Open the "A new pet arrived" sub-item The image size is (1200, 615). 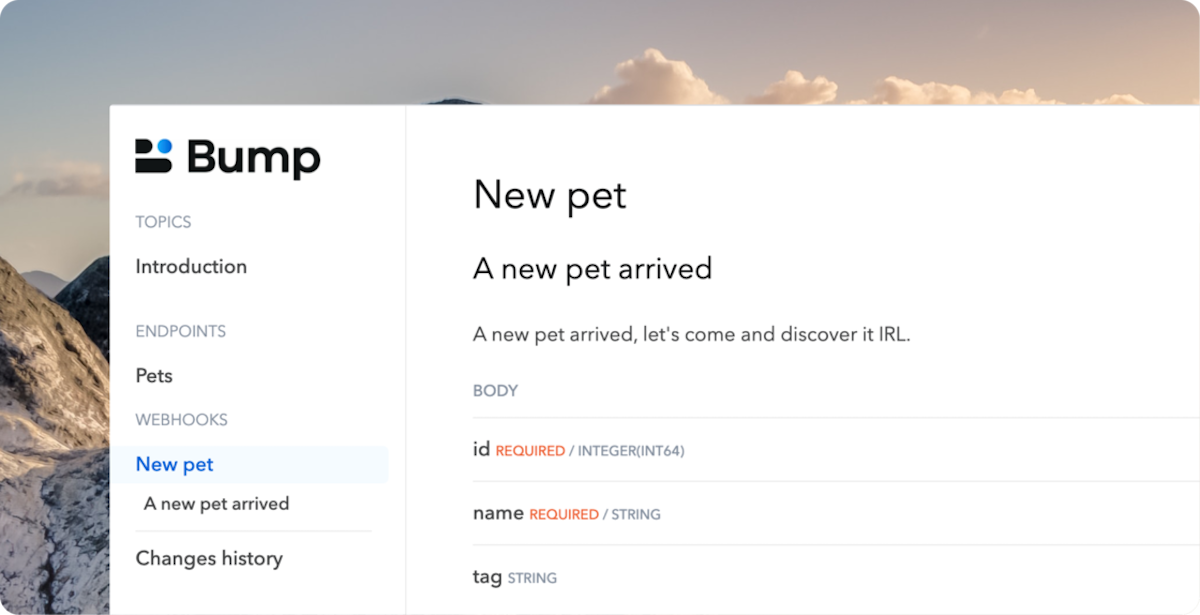[x=216, y=503]
